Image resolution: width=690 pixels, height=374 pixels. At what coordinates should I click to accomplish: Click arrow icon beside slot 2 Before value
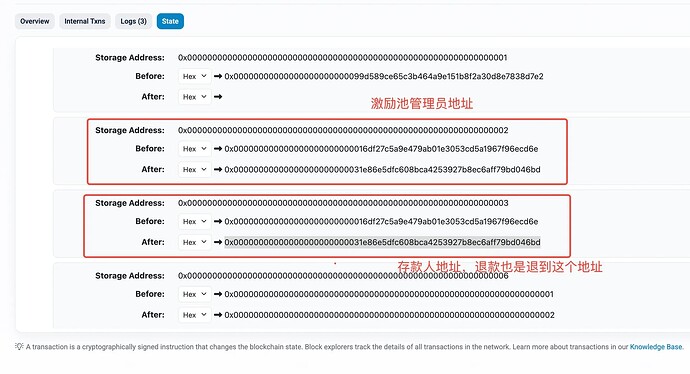click(218, 149)
